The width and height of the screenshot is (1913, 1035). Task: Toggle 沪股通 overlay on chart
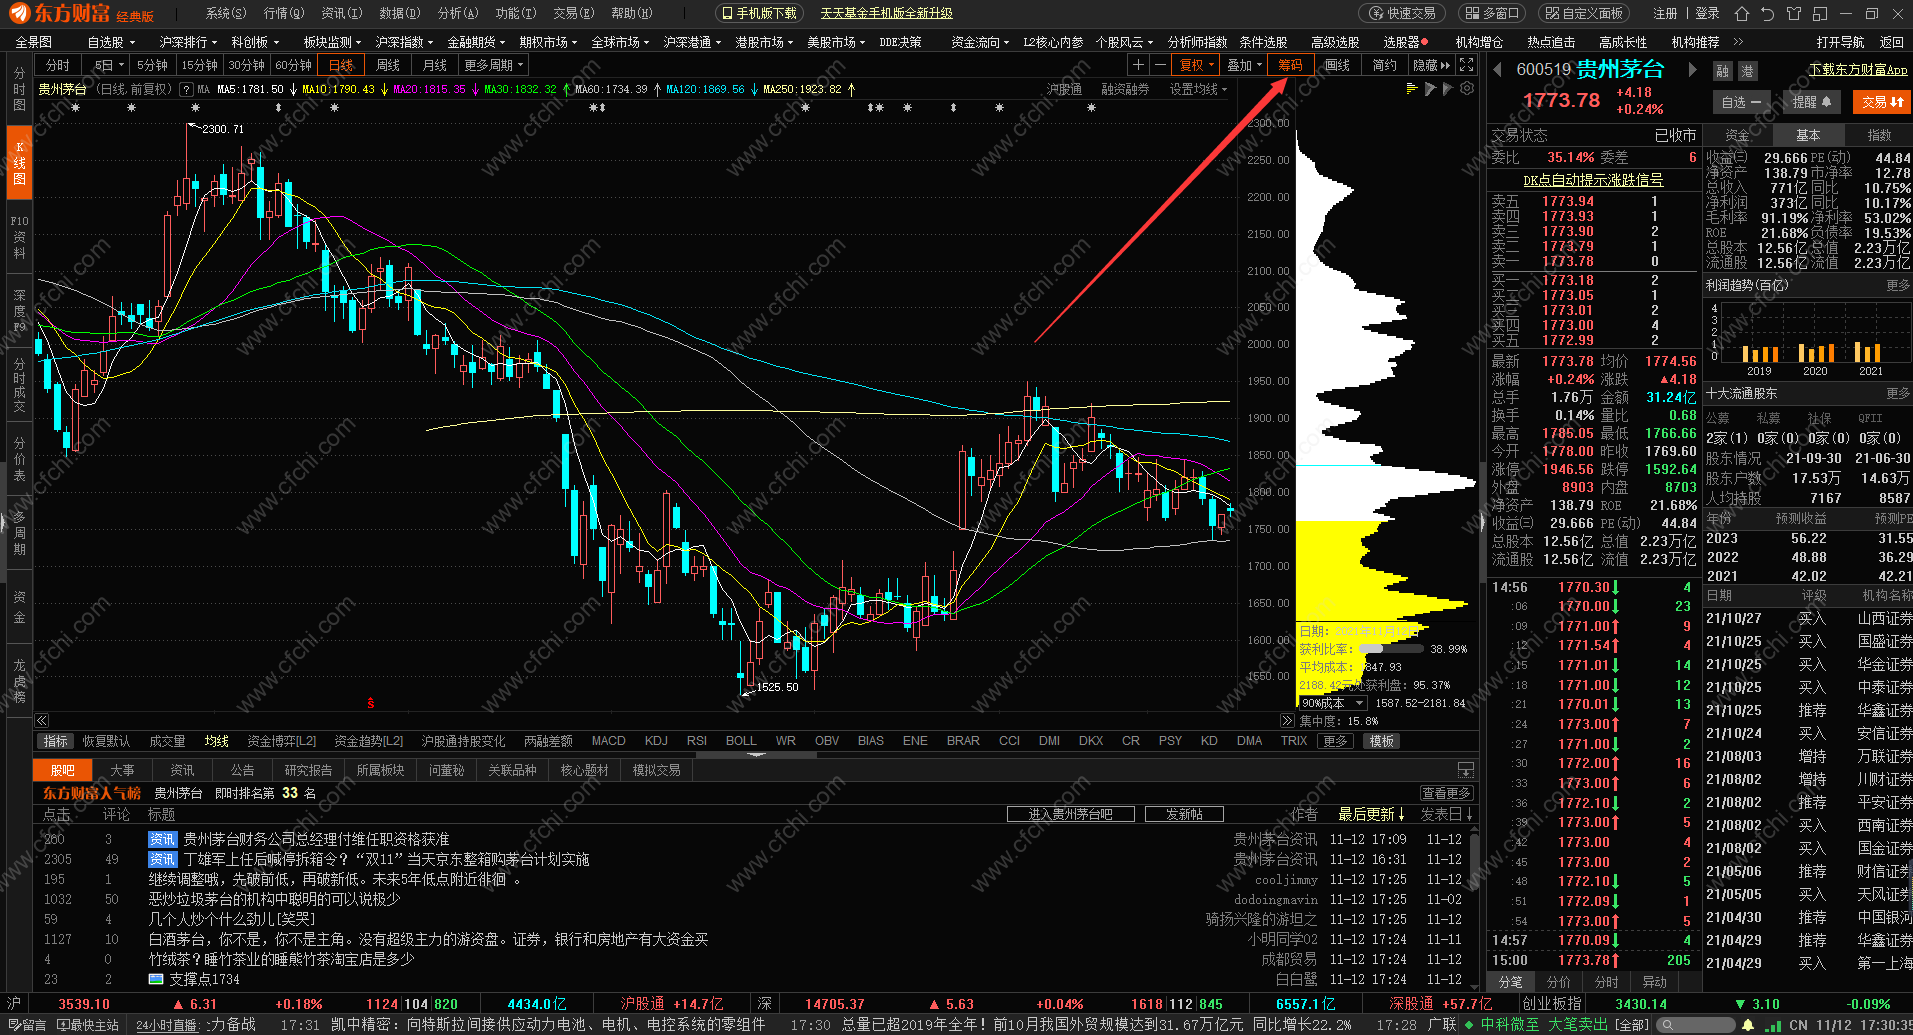[x=1064, y=89]
